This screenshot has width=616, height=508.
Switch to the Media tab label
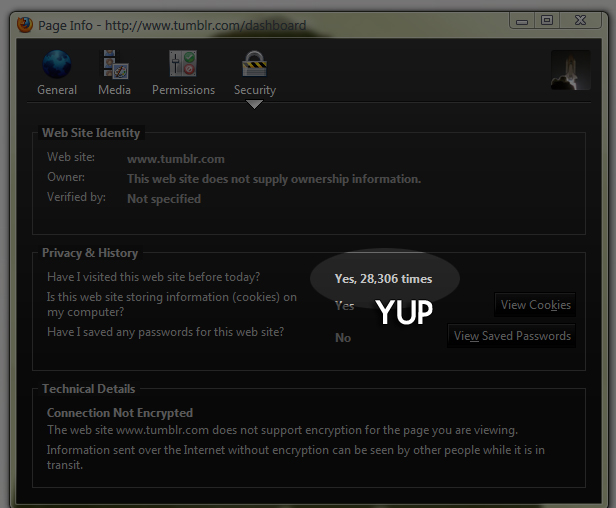(x=114, y=90)
